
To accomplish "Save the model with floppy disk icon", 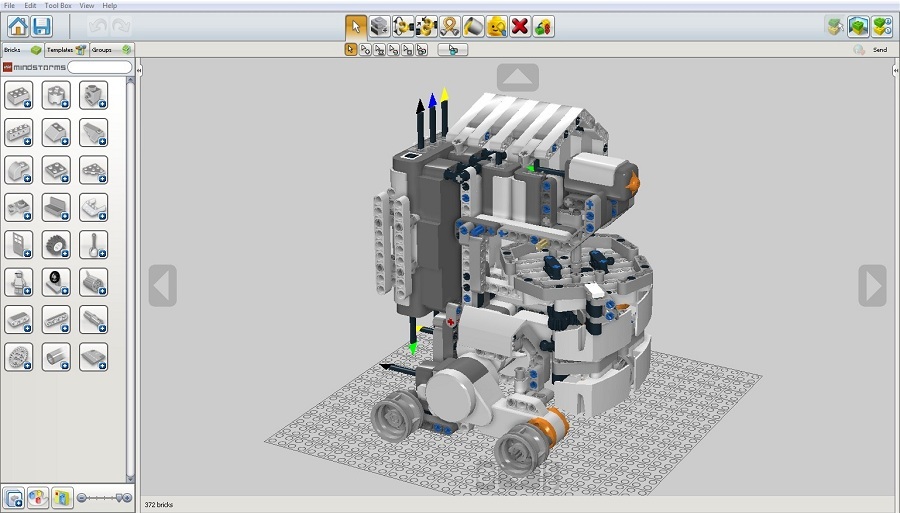I will pyautogui.click(x=42, y=26).
